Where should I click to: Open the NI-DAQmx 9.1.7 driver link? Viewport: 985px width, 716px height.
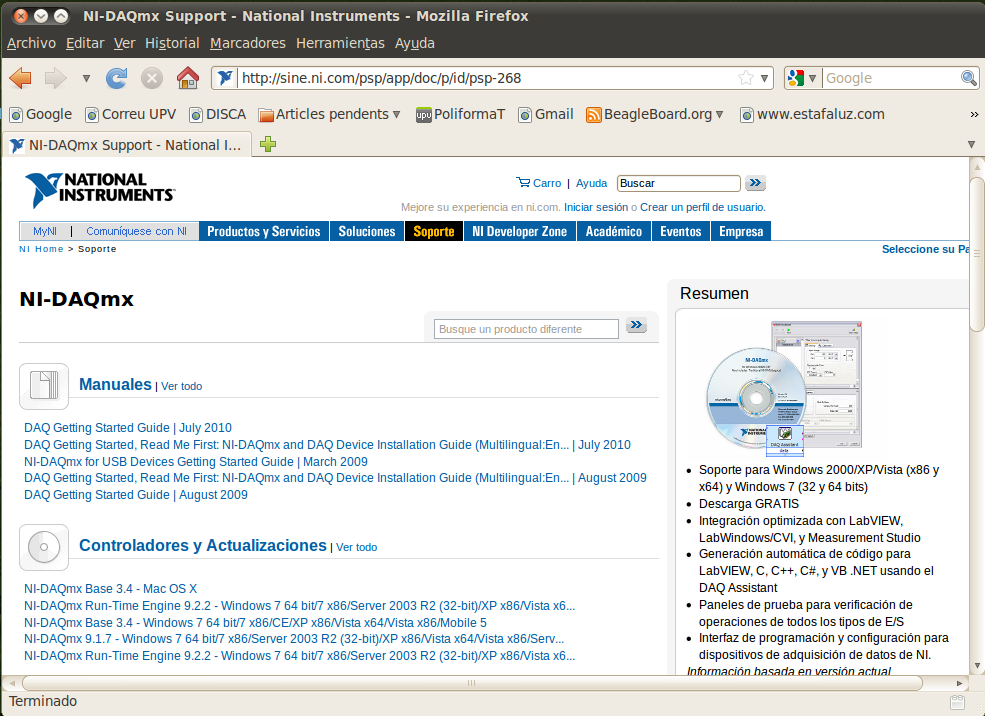pos(294,639)
